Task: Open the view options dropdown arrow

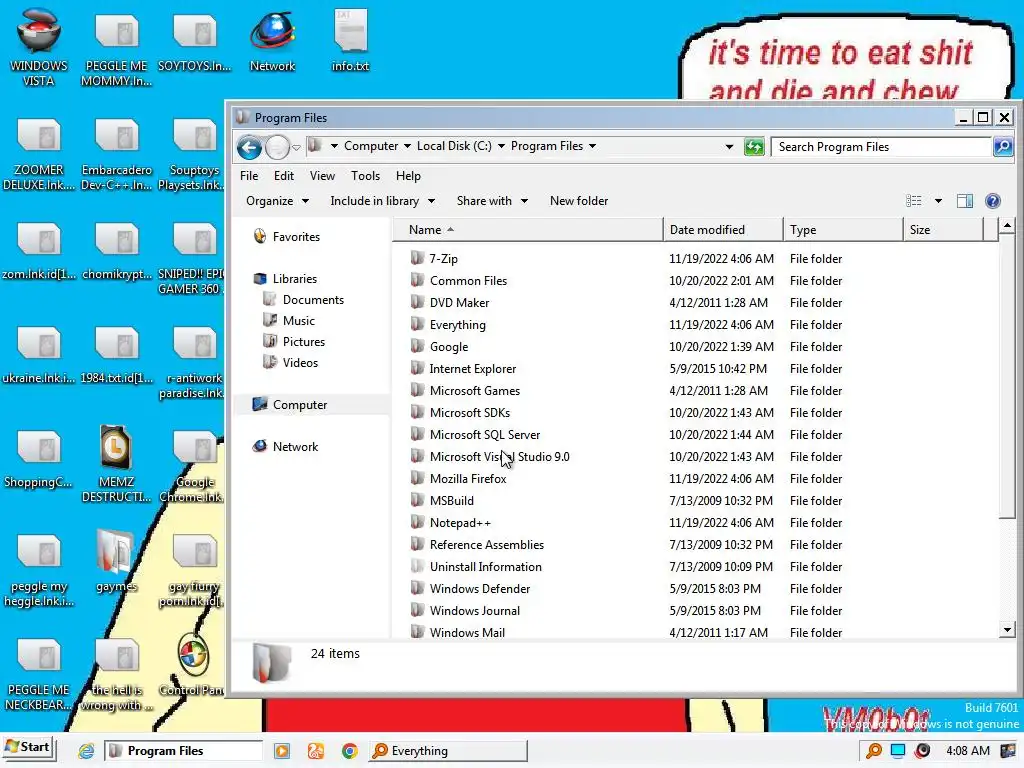Action: (938, 201)
